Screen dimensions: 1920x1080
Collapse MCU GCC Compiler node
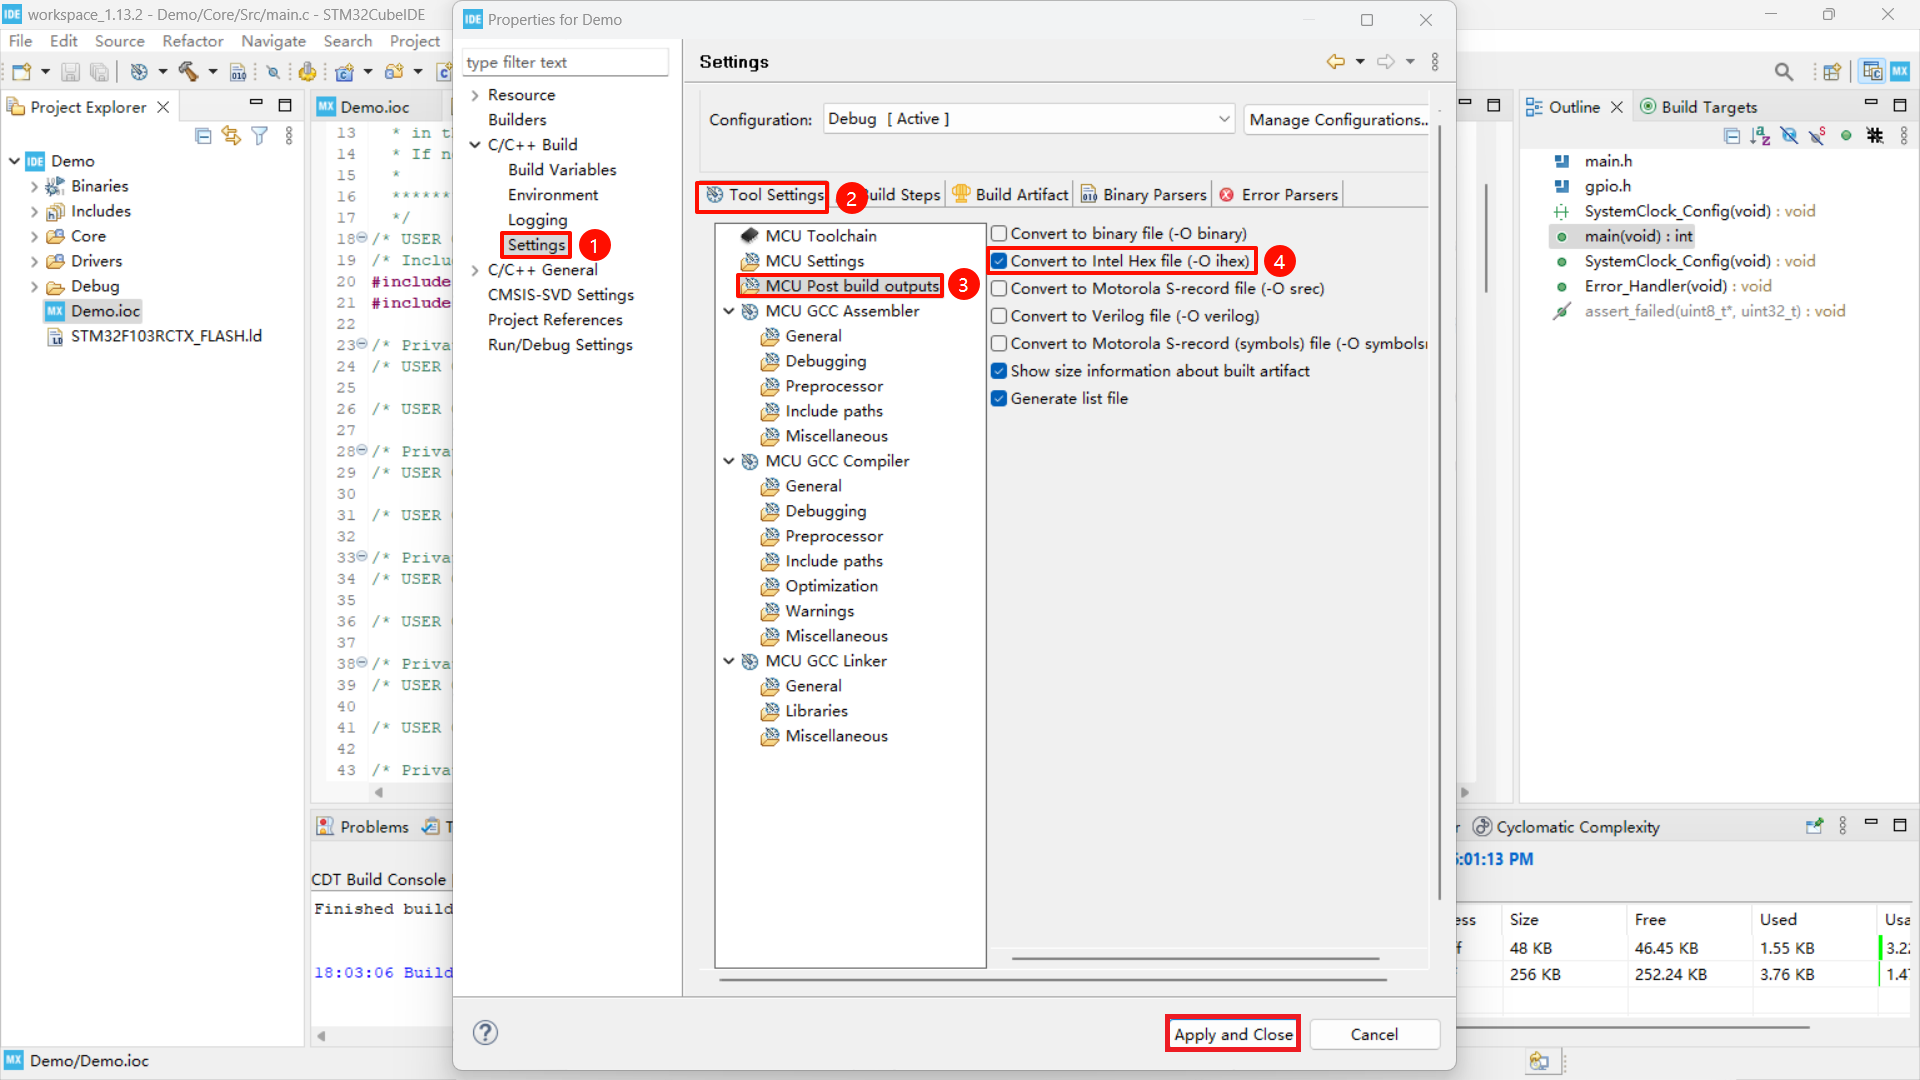pos(729,461)
